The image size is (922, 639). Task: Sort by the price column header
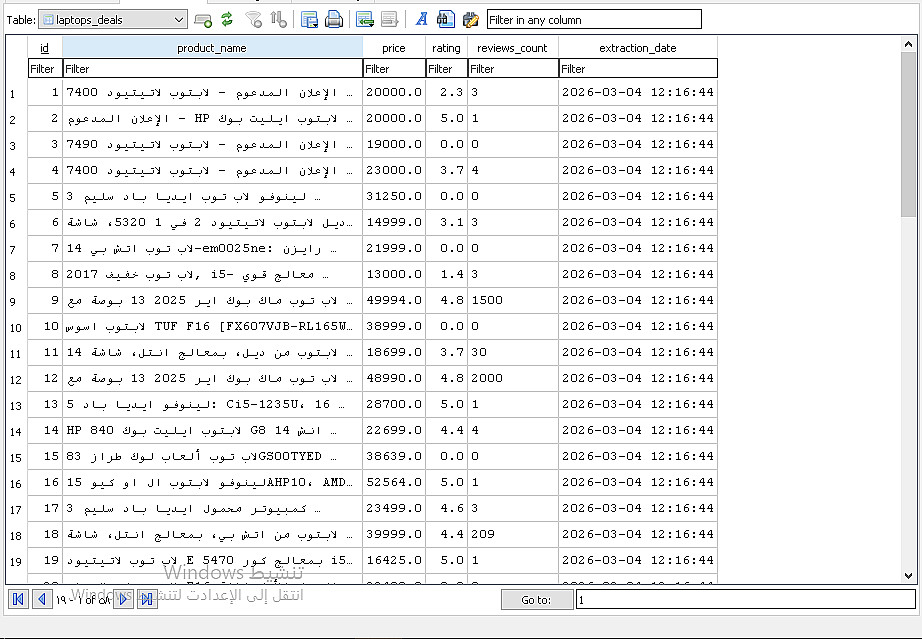(x=394, y=48)
